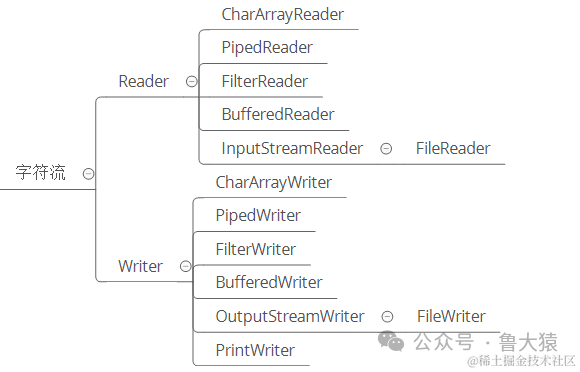Viewport: 580px width, 372px height.
Task: Select the BufferedWriter node
Action: point(269,283)
